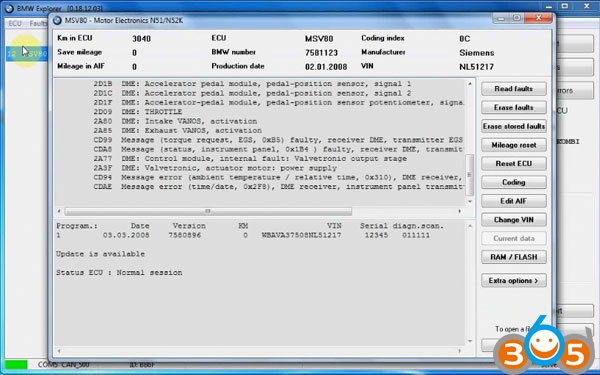Click Manufacturer value Siemens

pyautogui.click(x=476, y=53)
